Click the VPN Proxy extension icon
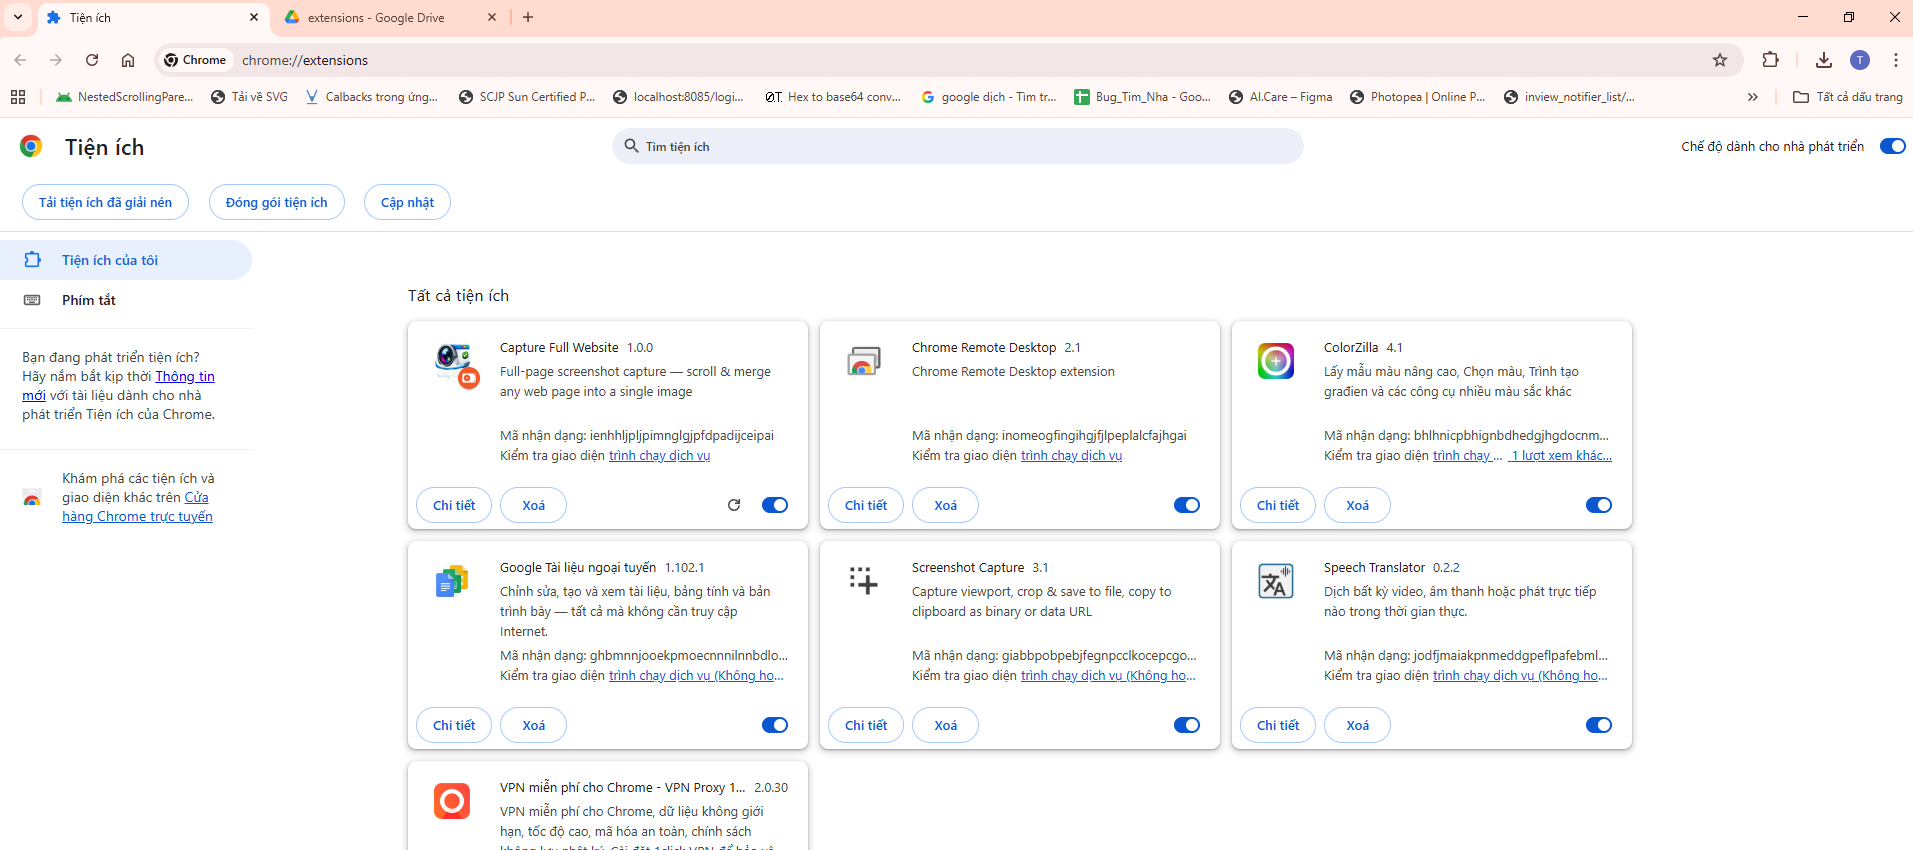Image resolution: width=1913 pixels, height=850 pixels. point(452,801)
